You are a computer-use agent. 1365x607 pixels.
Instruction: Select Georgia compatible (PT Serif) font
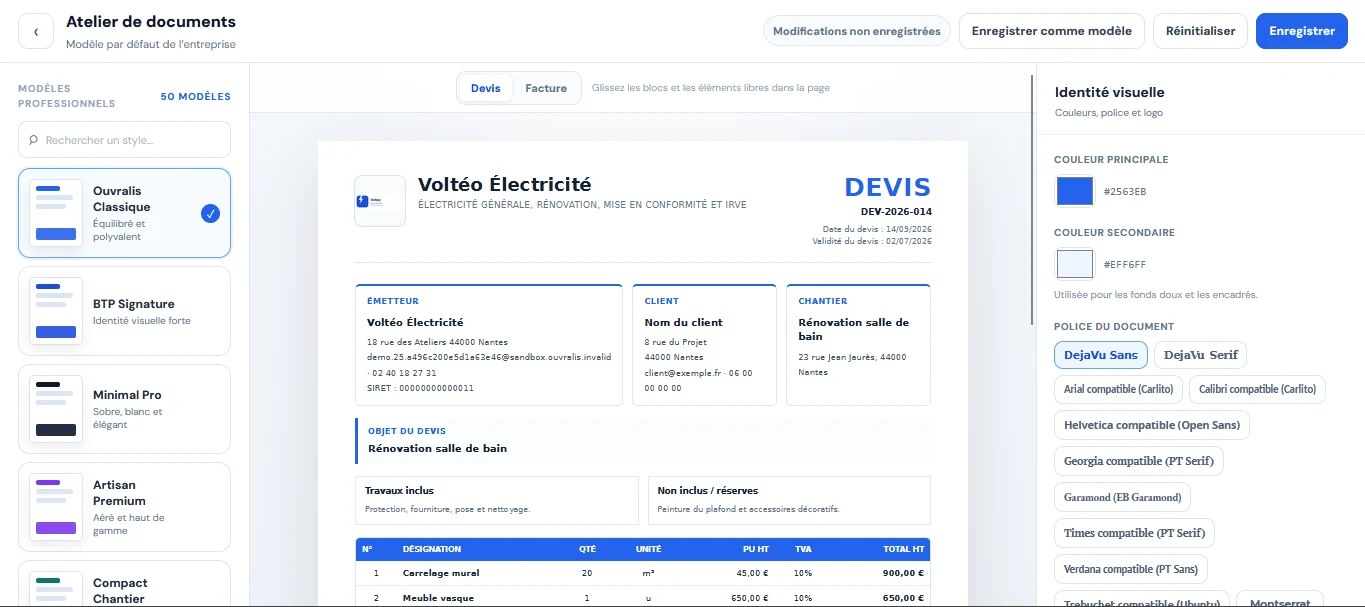[1140, 461]
